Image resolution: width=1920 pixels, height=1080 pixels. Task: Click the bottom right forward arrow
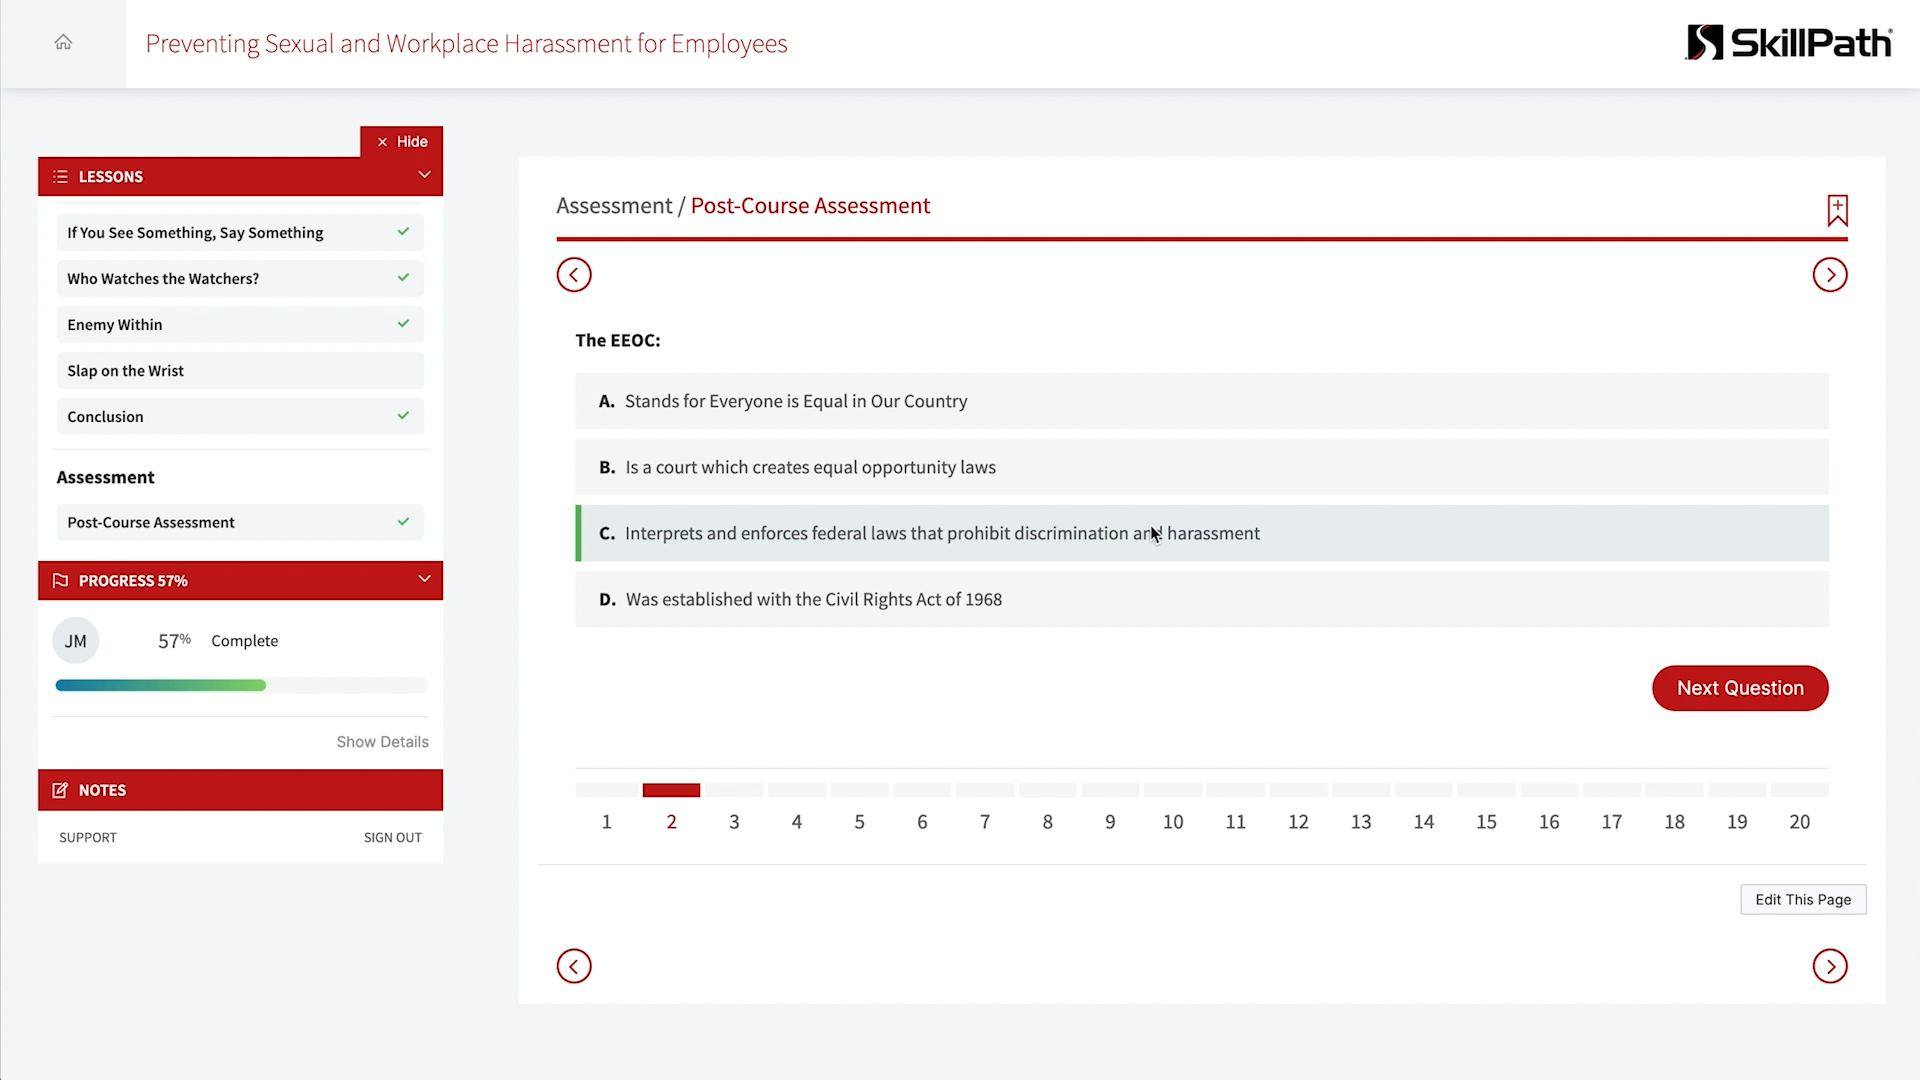tap(1830, 966)
